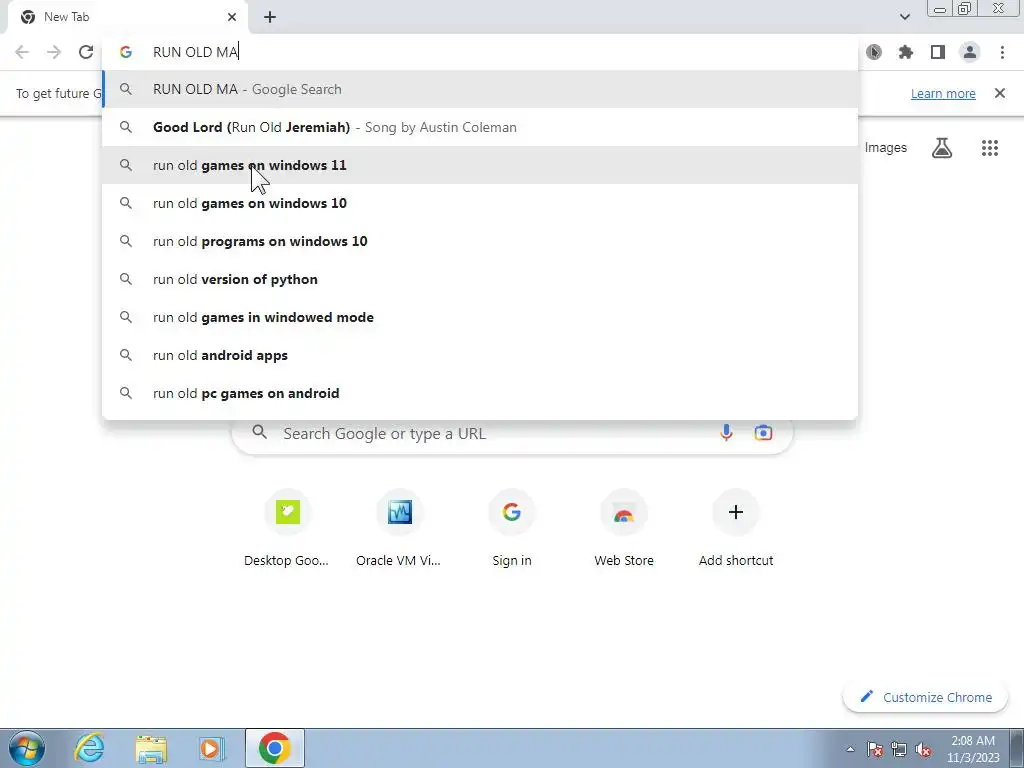Reload the page with refresh icon

[x=86, y=52]
